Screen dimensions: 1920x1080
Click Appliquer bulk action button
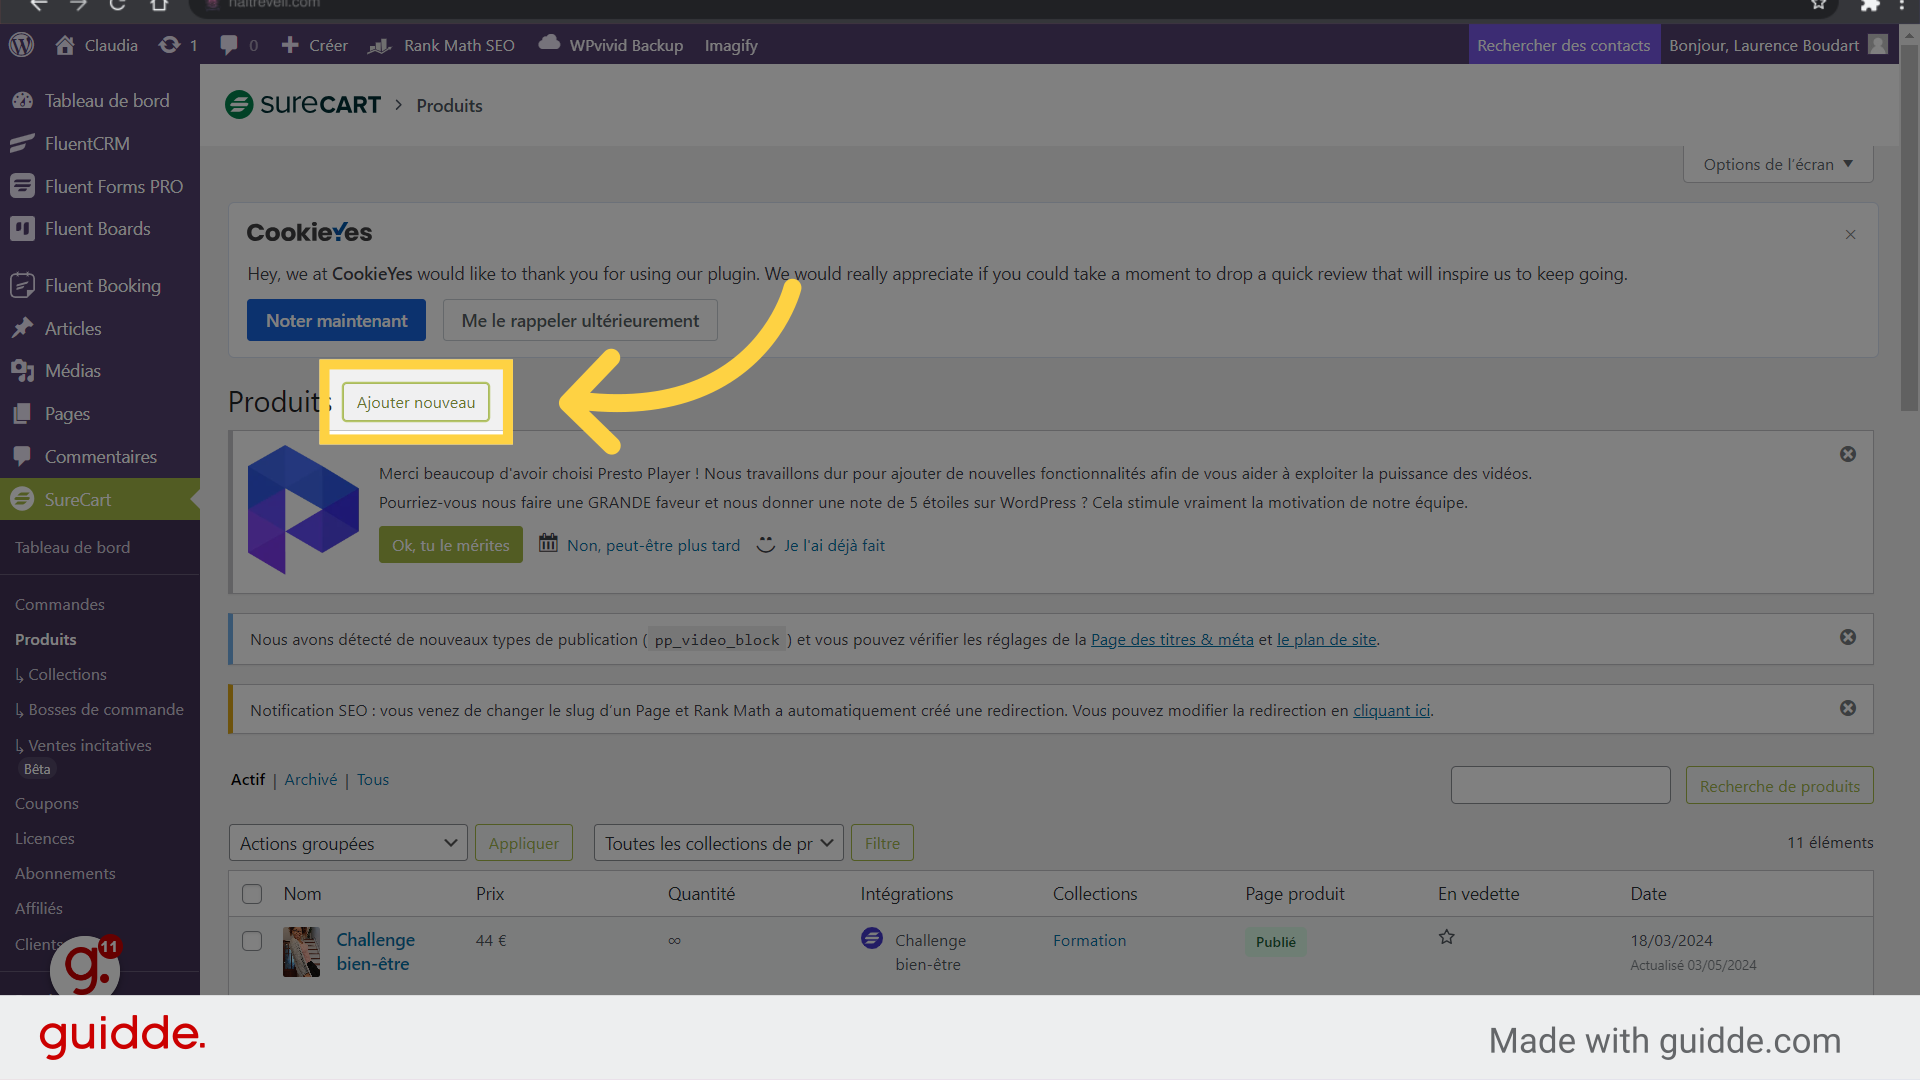[x=523, y=843]
